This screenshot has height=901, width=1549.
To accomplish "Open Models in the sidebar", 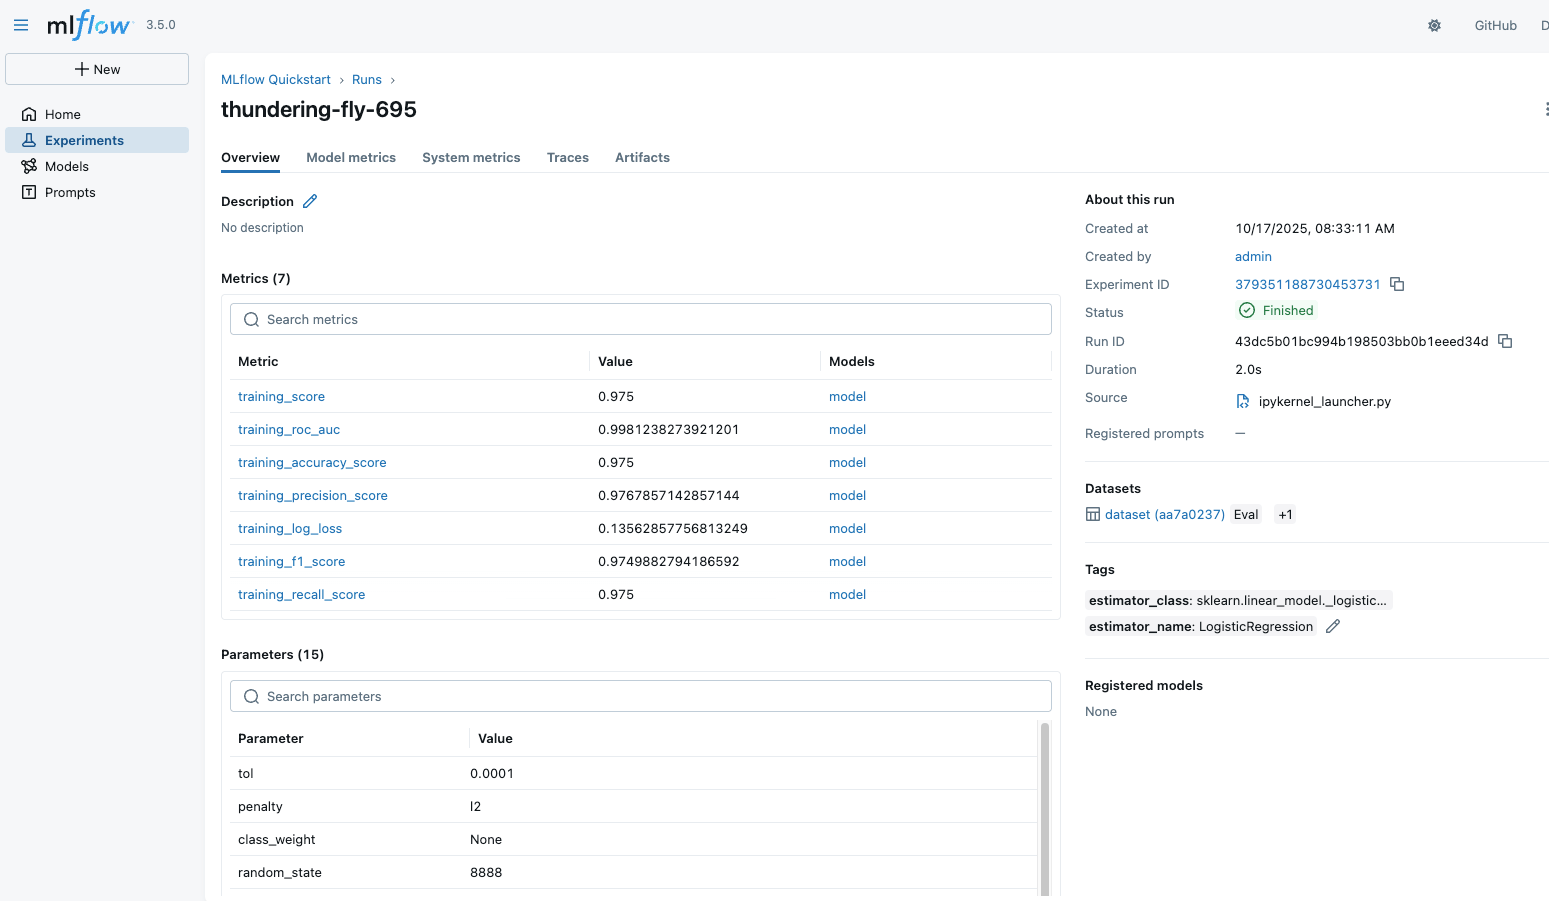I will tap(97, 166).
